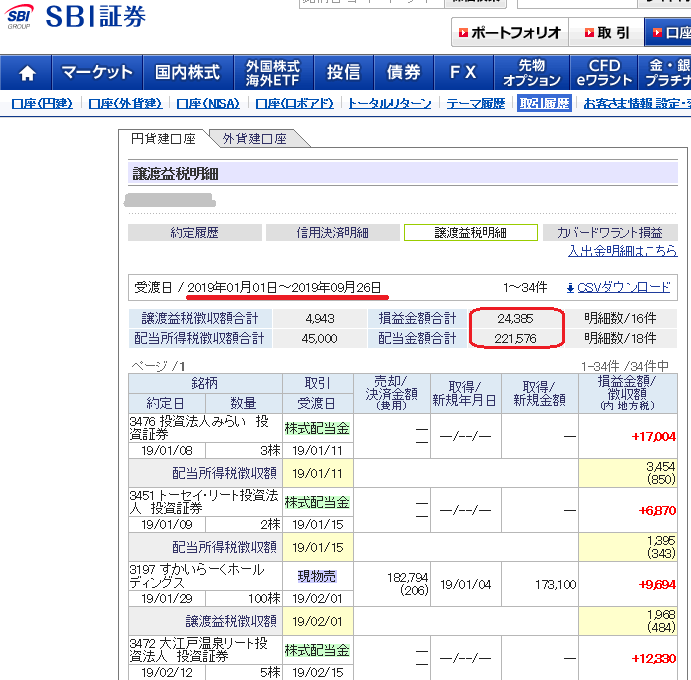691x680 pixels.
Task: Click the SBI証券 logo
Action: point(75,16)
